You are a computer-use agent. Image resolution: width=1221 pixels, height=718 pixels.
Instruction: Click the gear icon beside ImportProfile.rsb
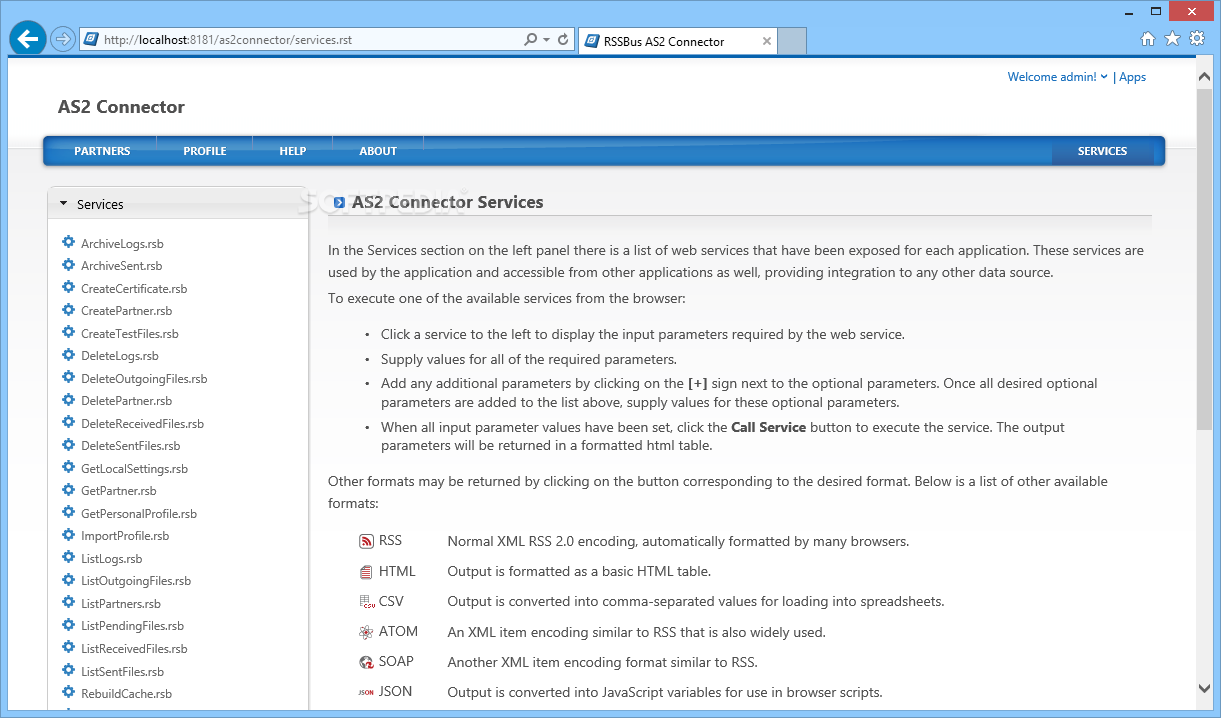68,535
